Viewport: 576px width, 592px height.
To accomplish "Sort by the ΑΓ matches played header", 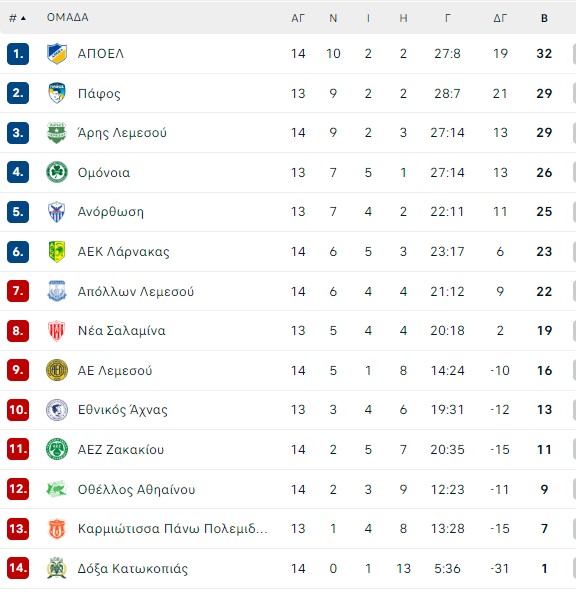I will click(x=298, y=18).
